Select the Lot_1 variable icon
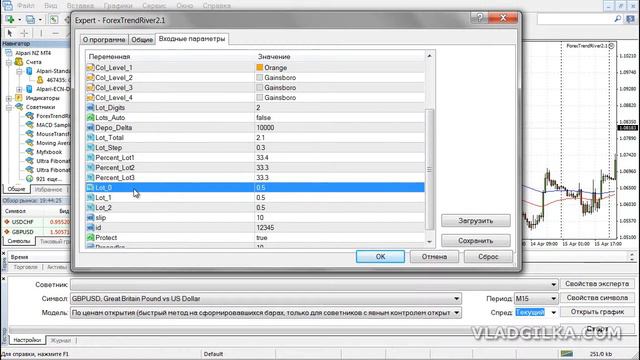 pos(91,198)
